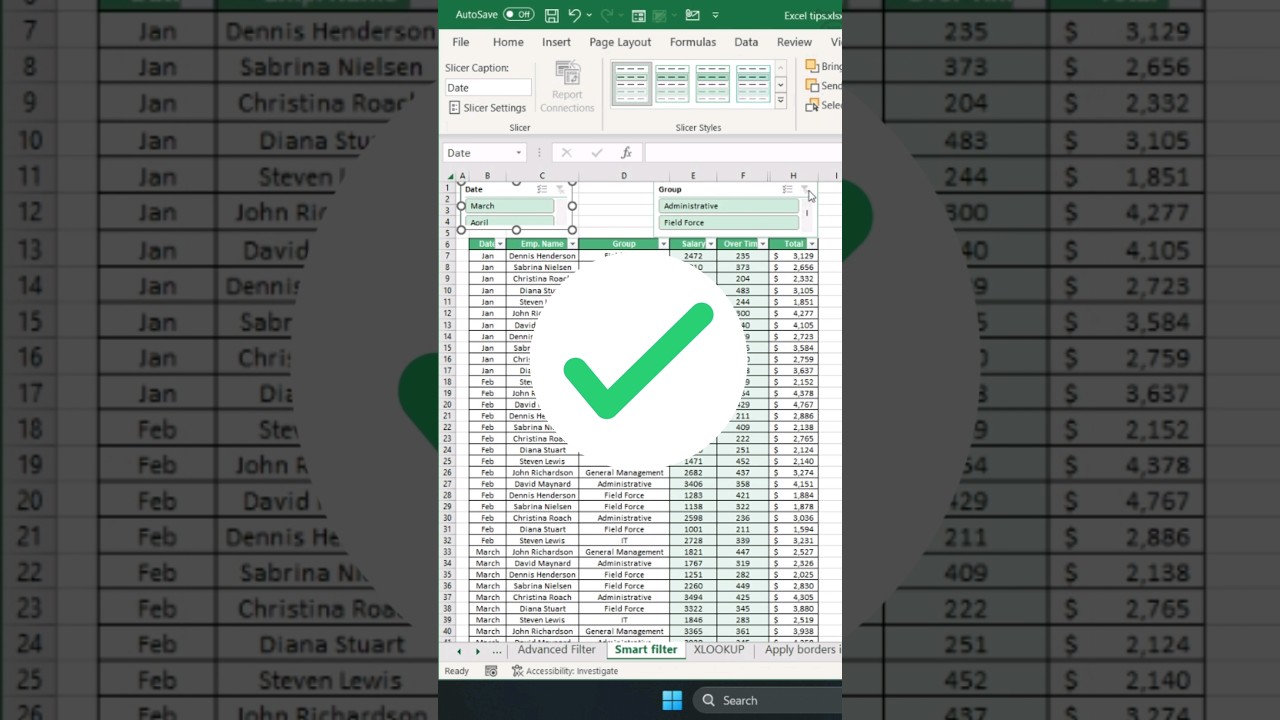Open the Page Layout tab
Viewport: 1280px width, 720px height.
(620, 42)
